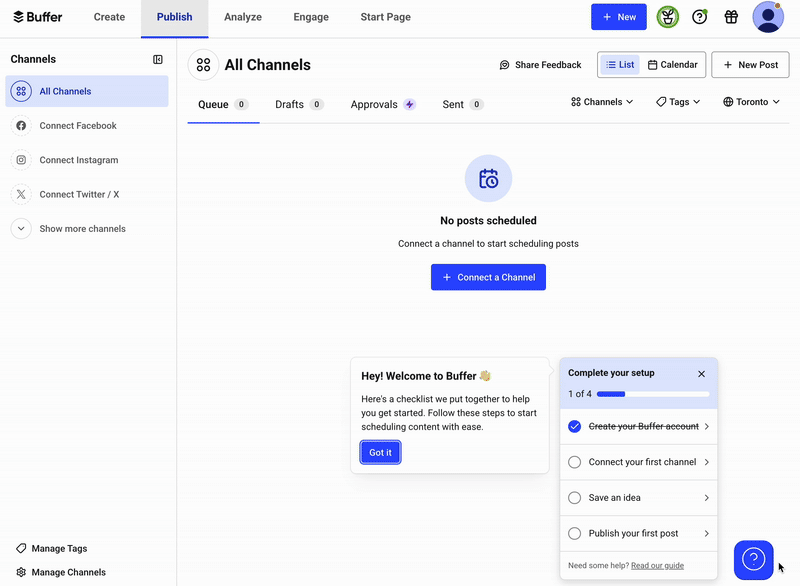Click the New Post button
The height and width of the screenshot is (586, 800).
click(x=751, y=65)
